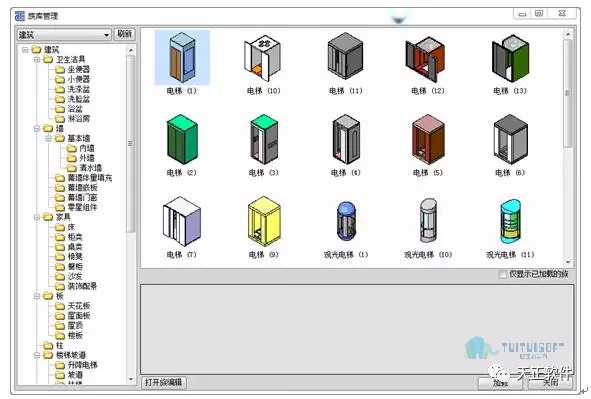Collapse the root 建筑 tree node

pos(25,50)
